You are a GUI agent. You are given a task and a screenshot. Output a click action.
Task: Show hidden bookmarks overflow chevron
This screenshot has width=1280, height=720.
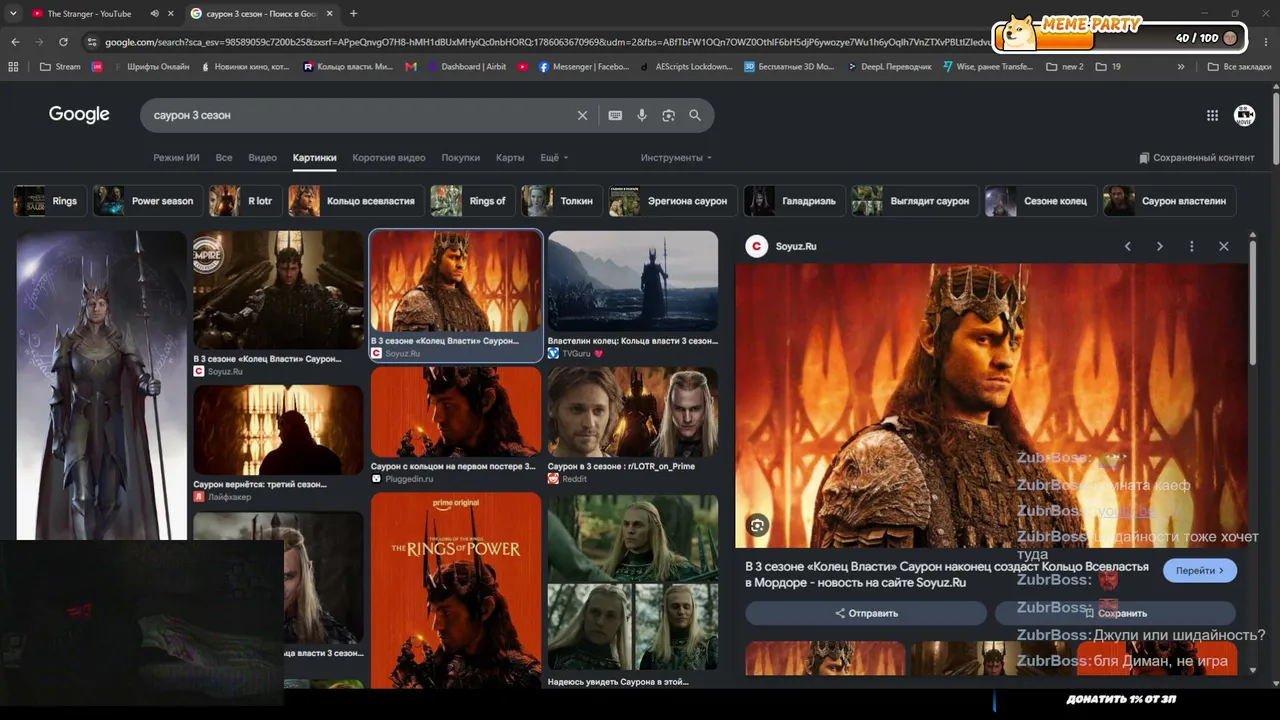[1181, 67]
